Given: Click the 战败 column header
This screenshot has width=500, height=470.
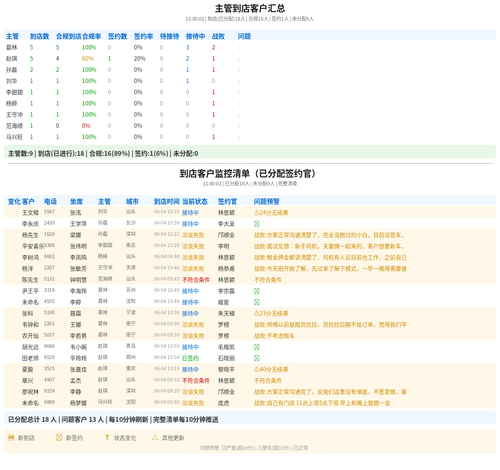Looking at the screenshot, I should pyautogui.click(x=218, y=36).
